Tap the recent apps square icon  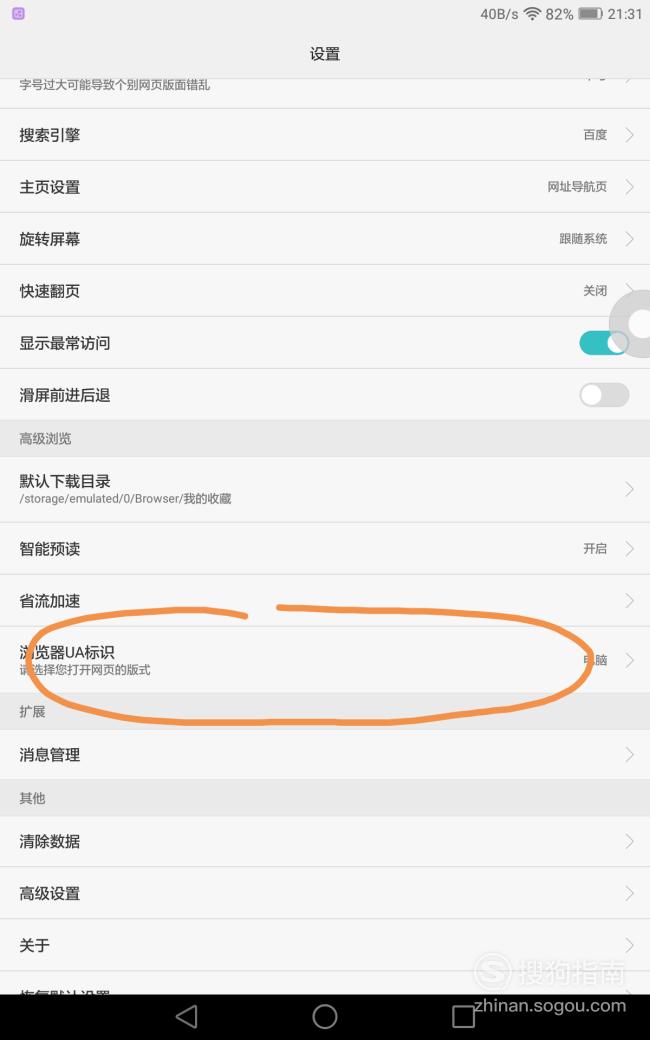point(463,1016)
